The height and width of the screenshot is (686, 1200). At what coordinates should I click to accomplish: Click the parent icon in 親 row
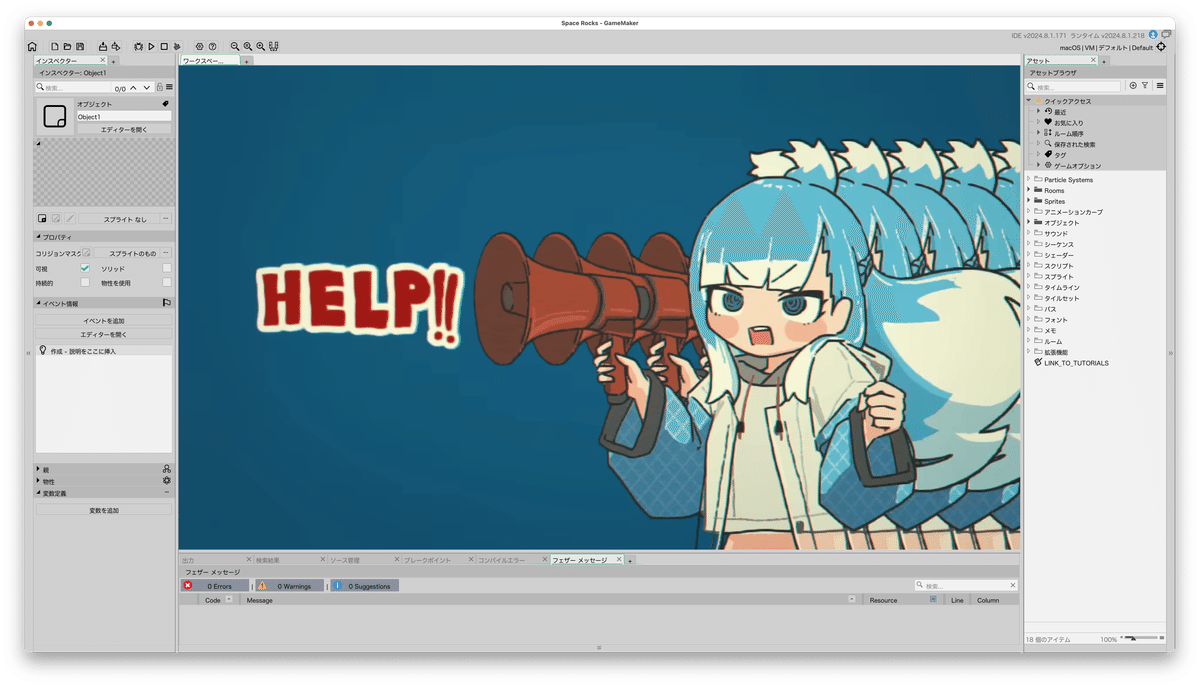click(166, 469)
